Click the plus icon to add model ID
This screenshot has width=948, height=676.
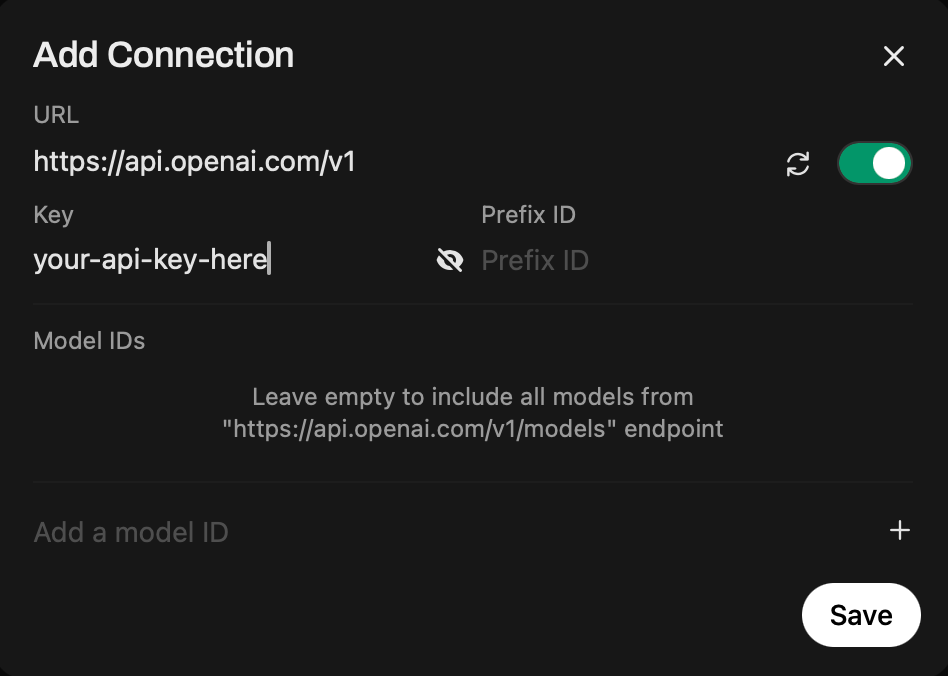click(x=901, y=531)
